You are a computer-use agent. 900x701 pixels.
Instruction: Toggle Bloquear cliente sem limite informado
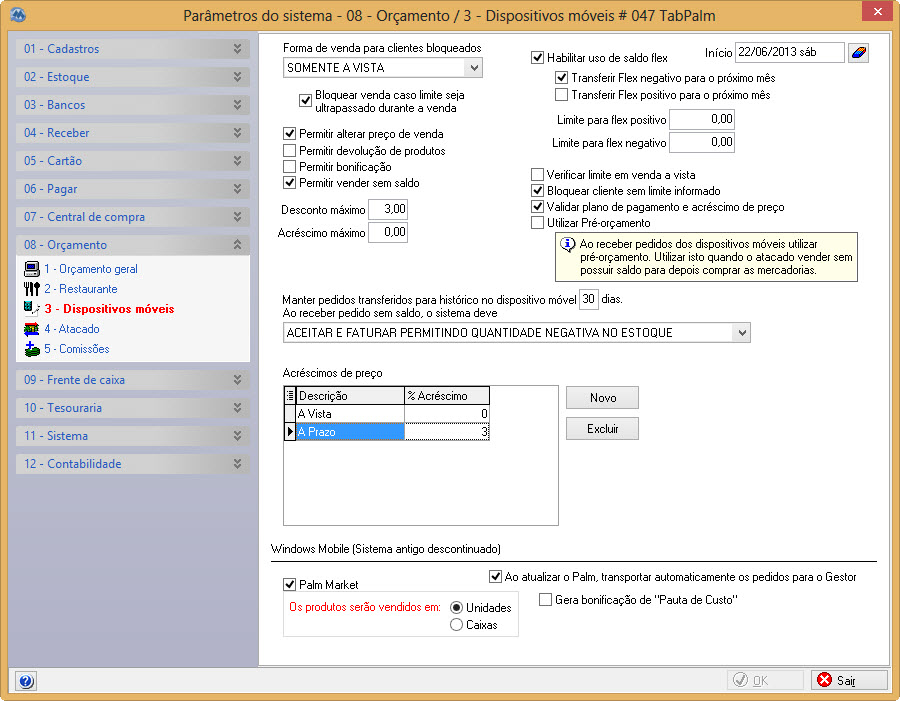(x=537, y=191)
